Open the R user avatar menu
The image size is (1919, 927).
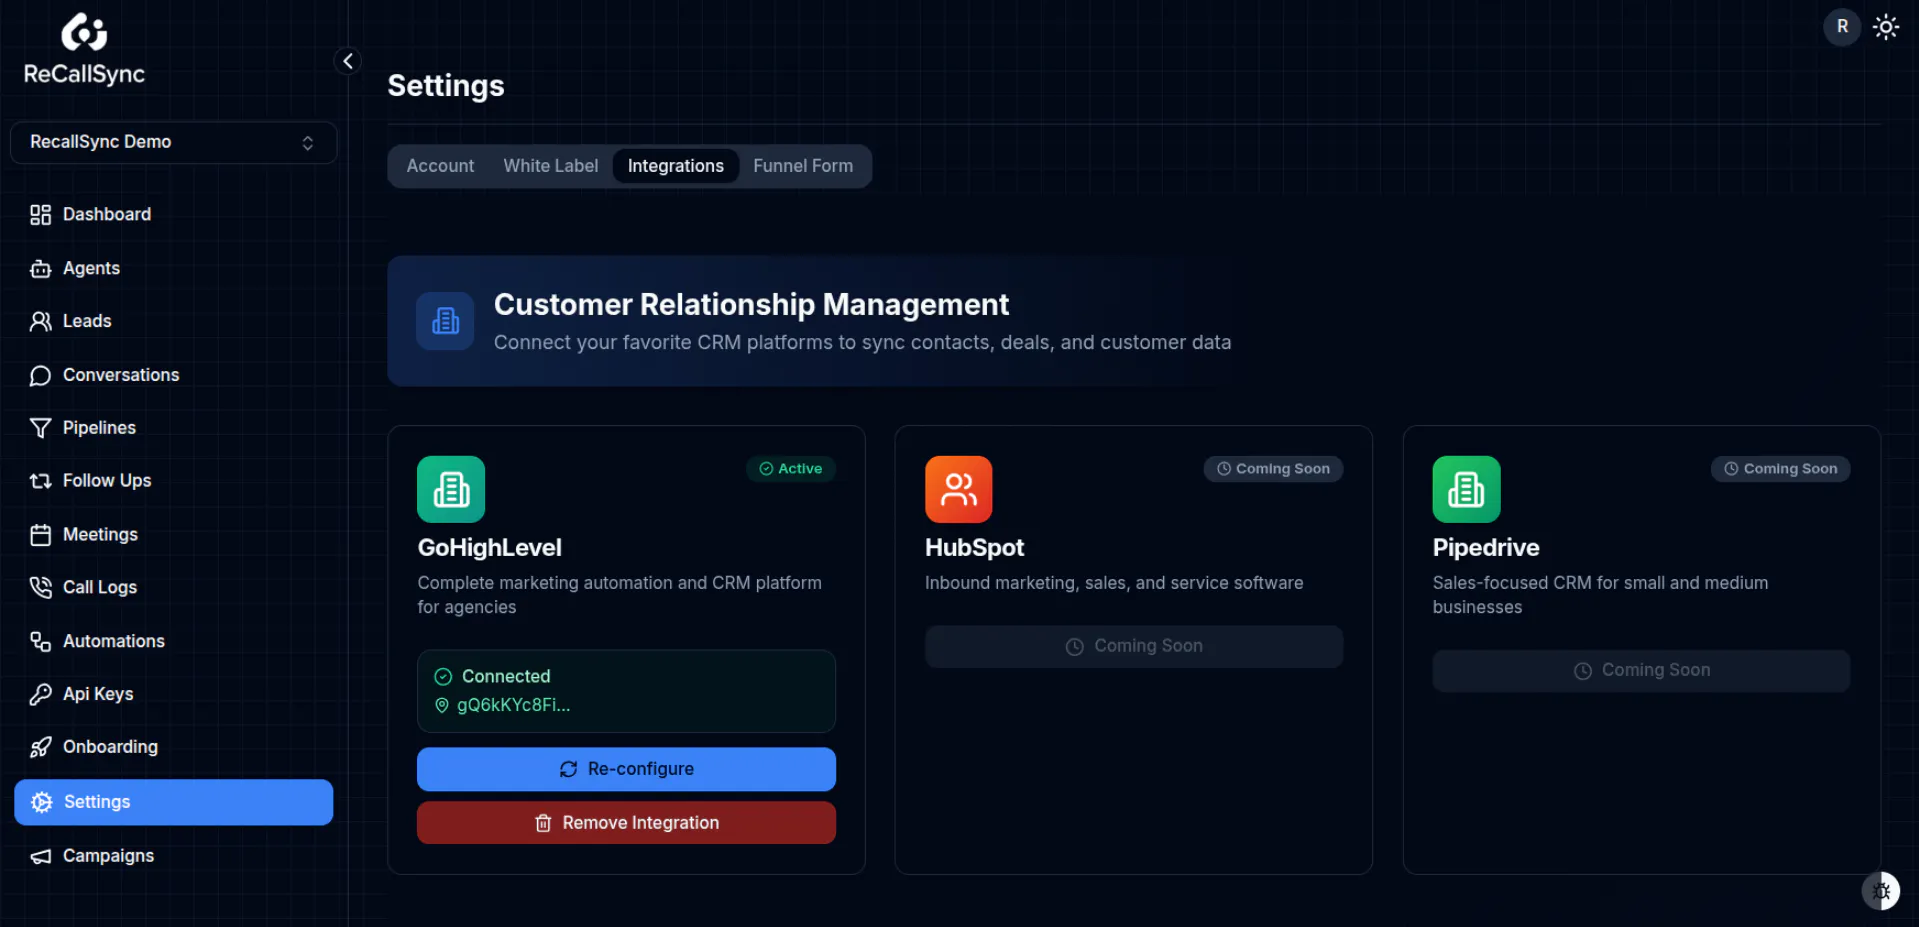[1842, 27]
